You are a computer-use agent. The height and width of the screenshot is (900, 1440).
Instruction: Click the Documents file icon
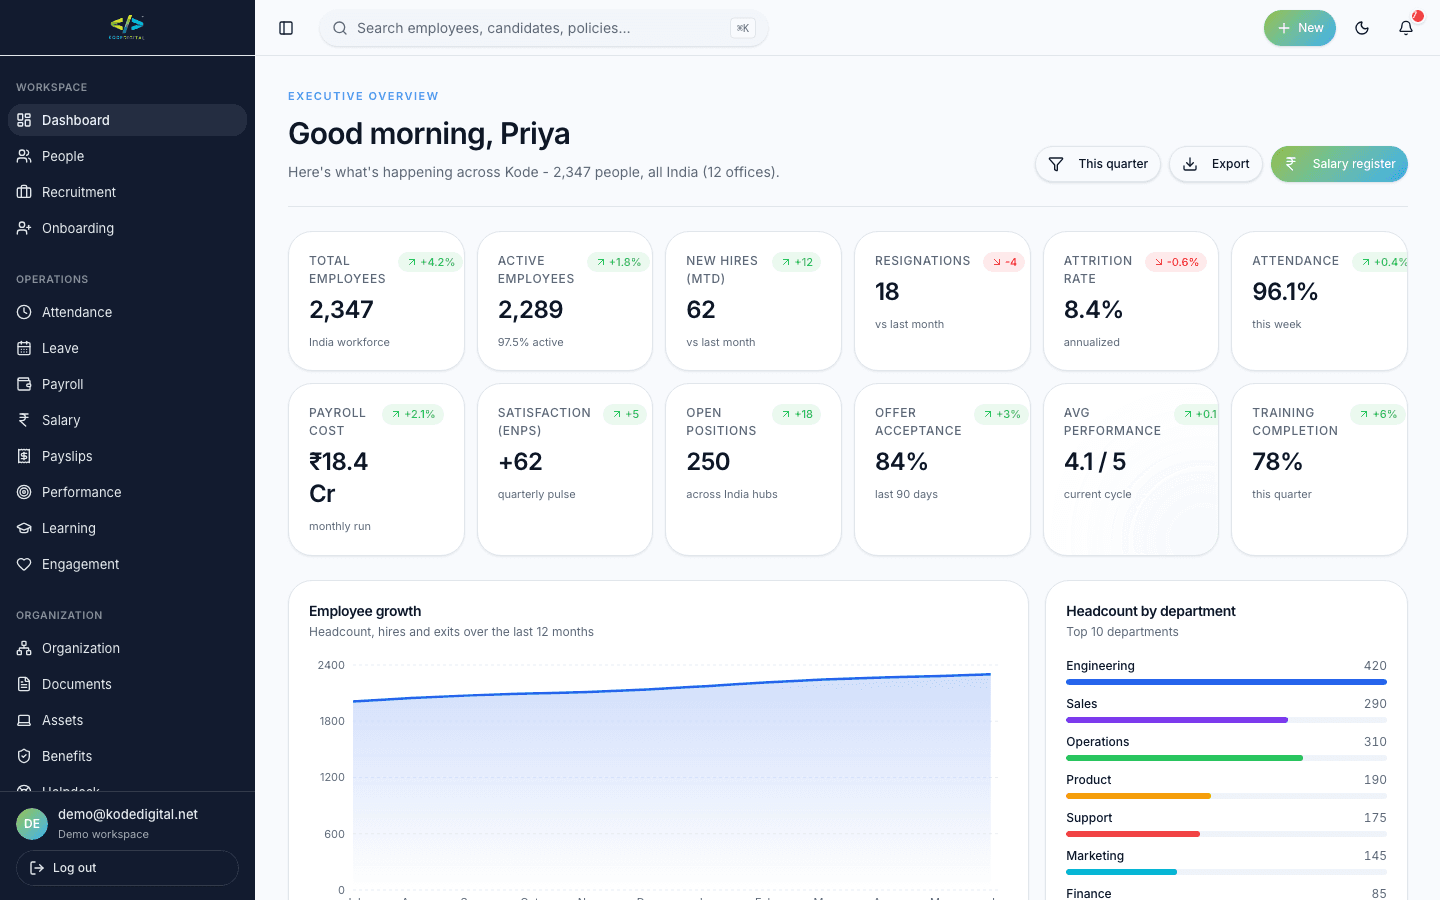click(24, 684)
